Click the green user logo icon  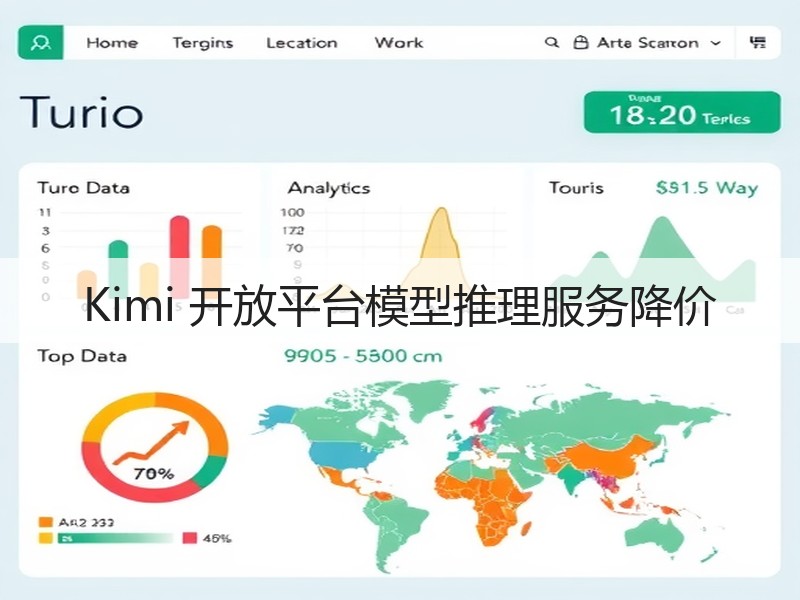tap(41, 43)
